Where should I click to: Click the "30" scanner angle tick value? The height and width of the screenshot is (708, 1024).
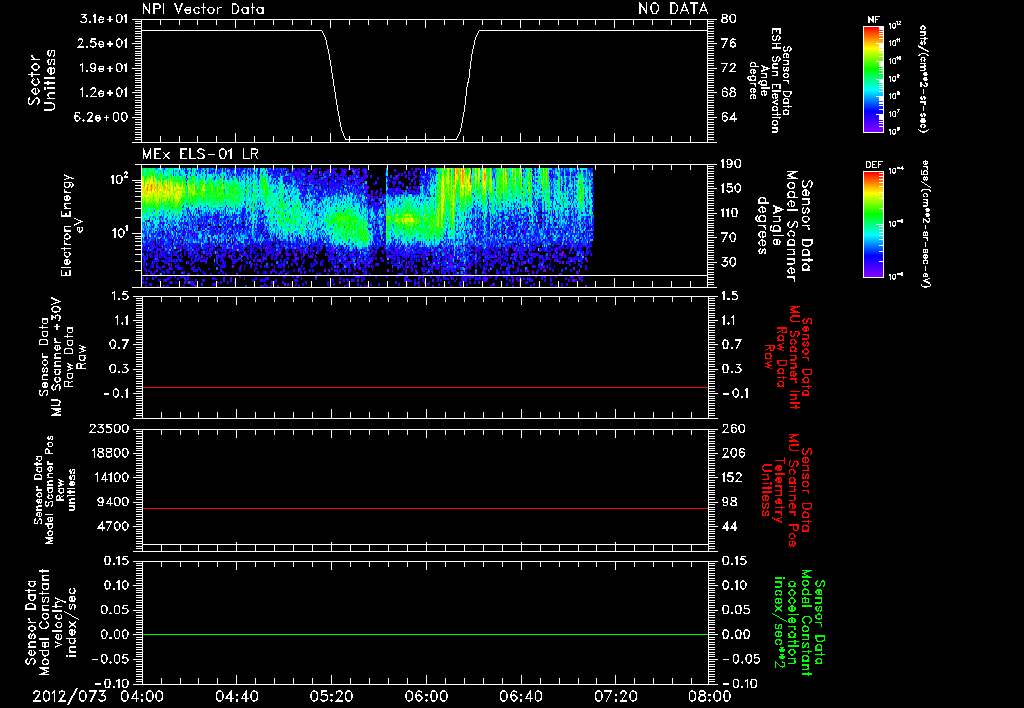pos(728,262)
